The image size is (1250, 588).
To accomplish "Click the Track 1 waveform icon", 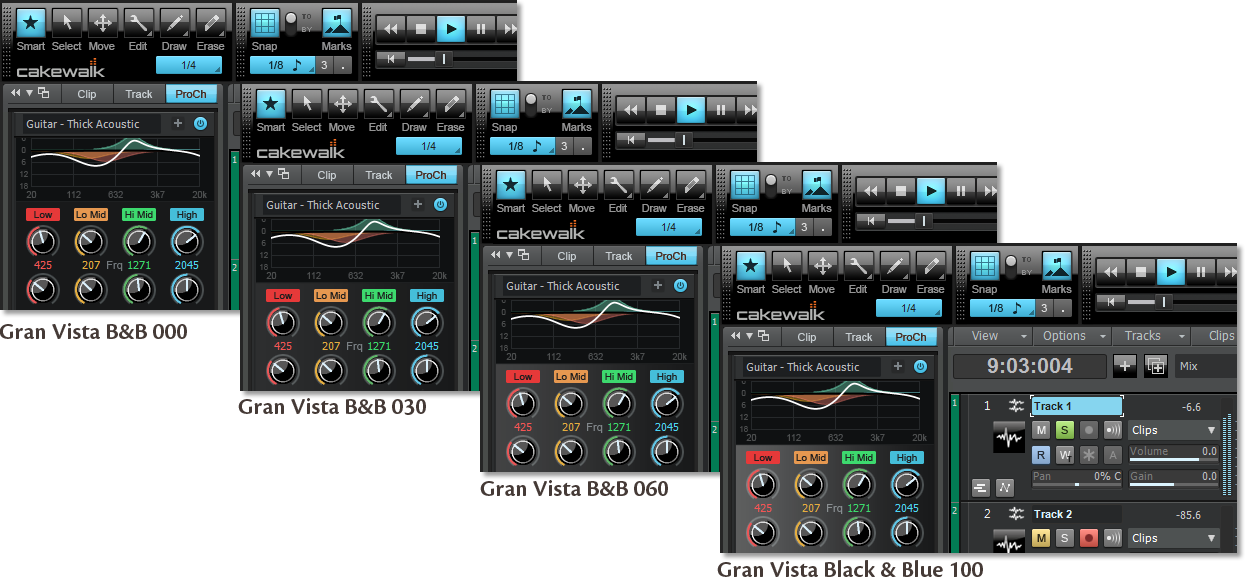I will click(1009, 438).
